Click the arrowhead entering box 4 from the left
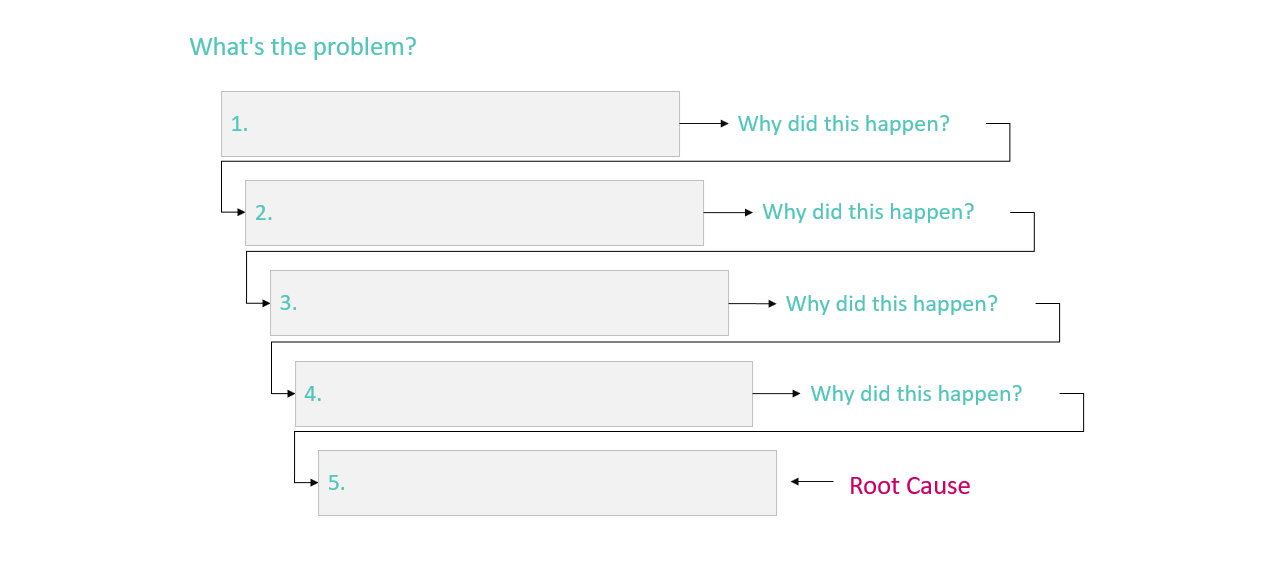 [290, 393]
